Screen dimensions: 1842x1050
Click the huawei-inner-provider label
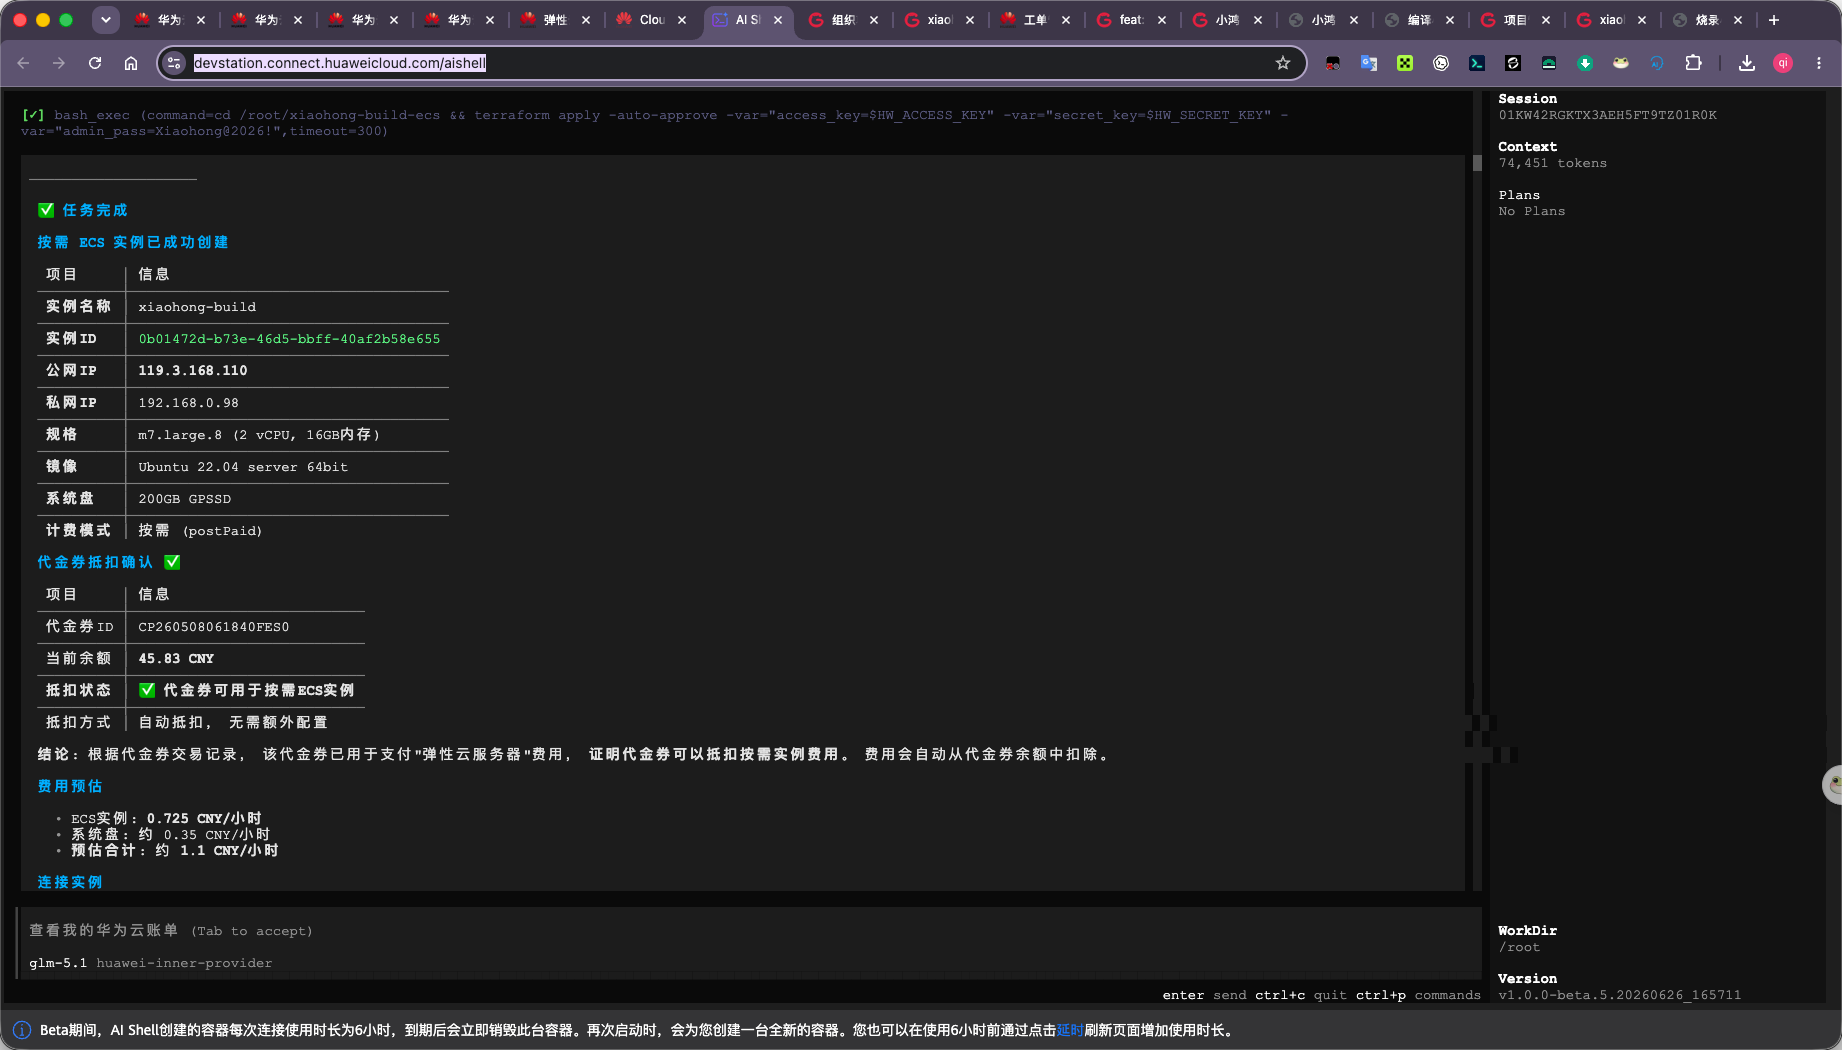tap(184, 963)
